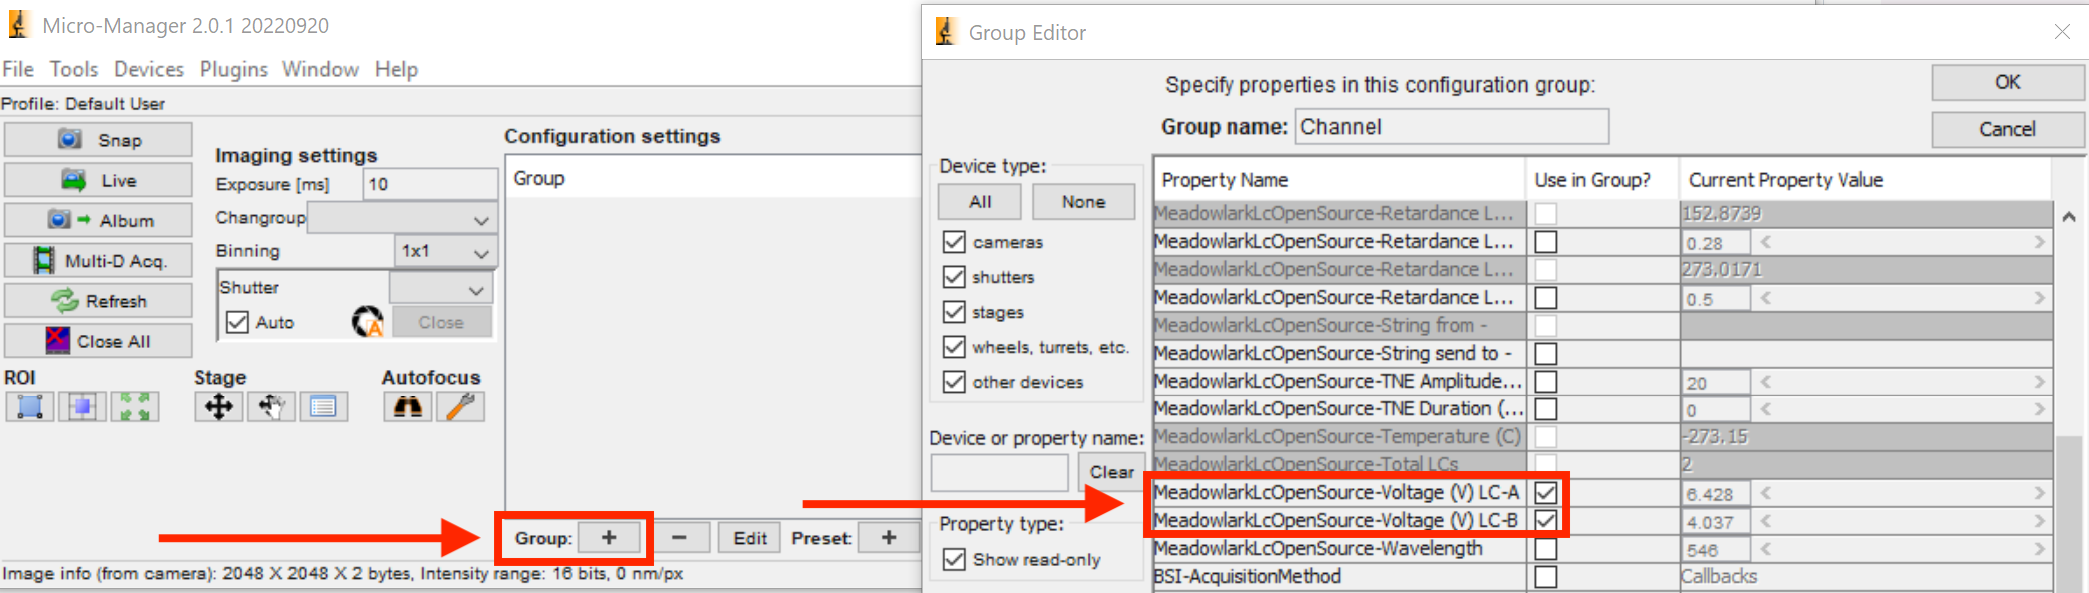The width and height of the screenshot is (2089, 593).
Task: Click the full-frame ROI green arrows icon
Action: coord(135,406)
